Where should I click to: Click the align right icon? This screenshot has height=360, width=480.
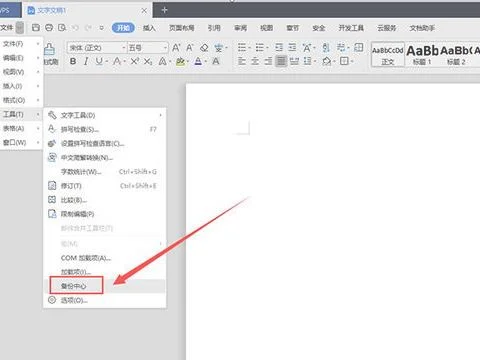268,61
